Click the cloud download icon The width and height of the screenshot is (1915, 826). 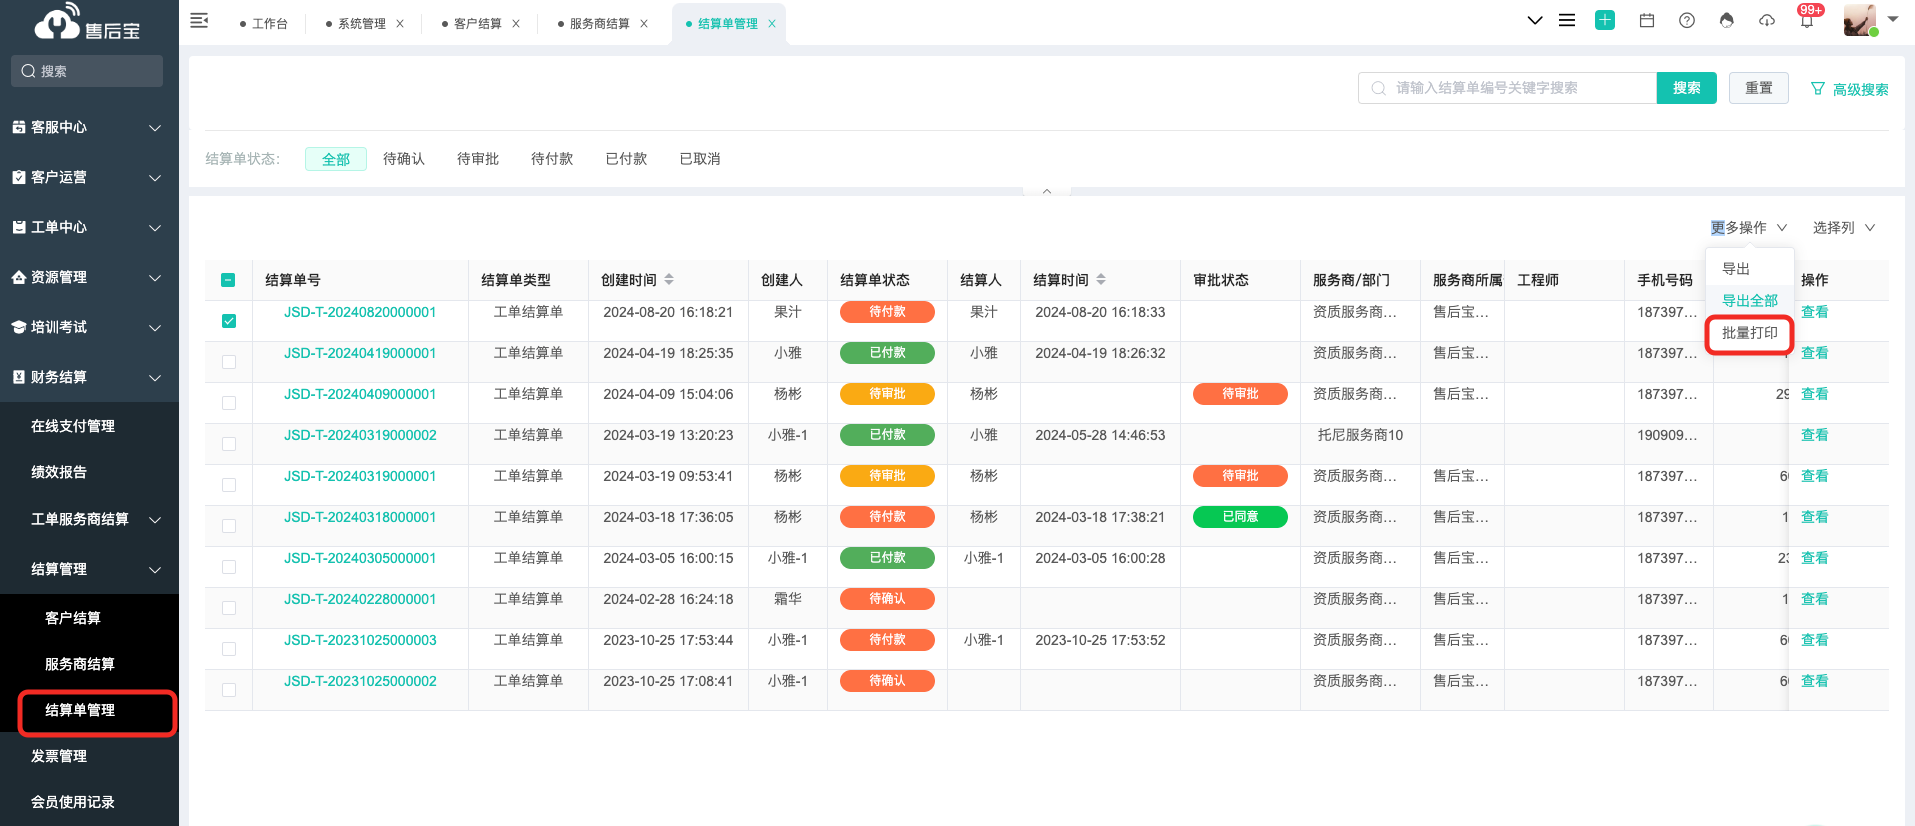tap(1767, 20)
